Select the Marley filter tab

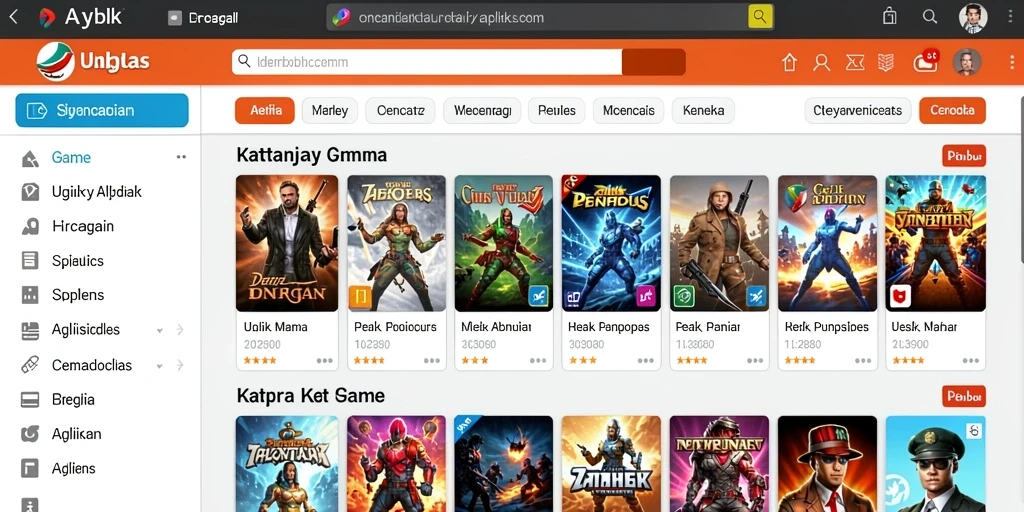click(330, 110)
